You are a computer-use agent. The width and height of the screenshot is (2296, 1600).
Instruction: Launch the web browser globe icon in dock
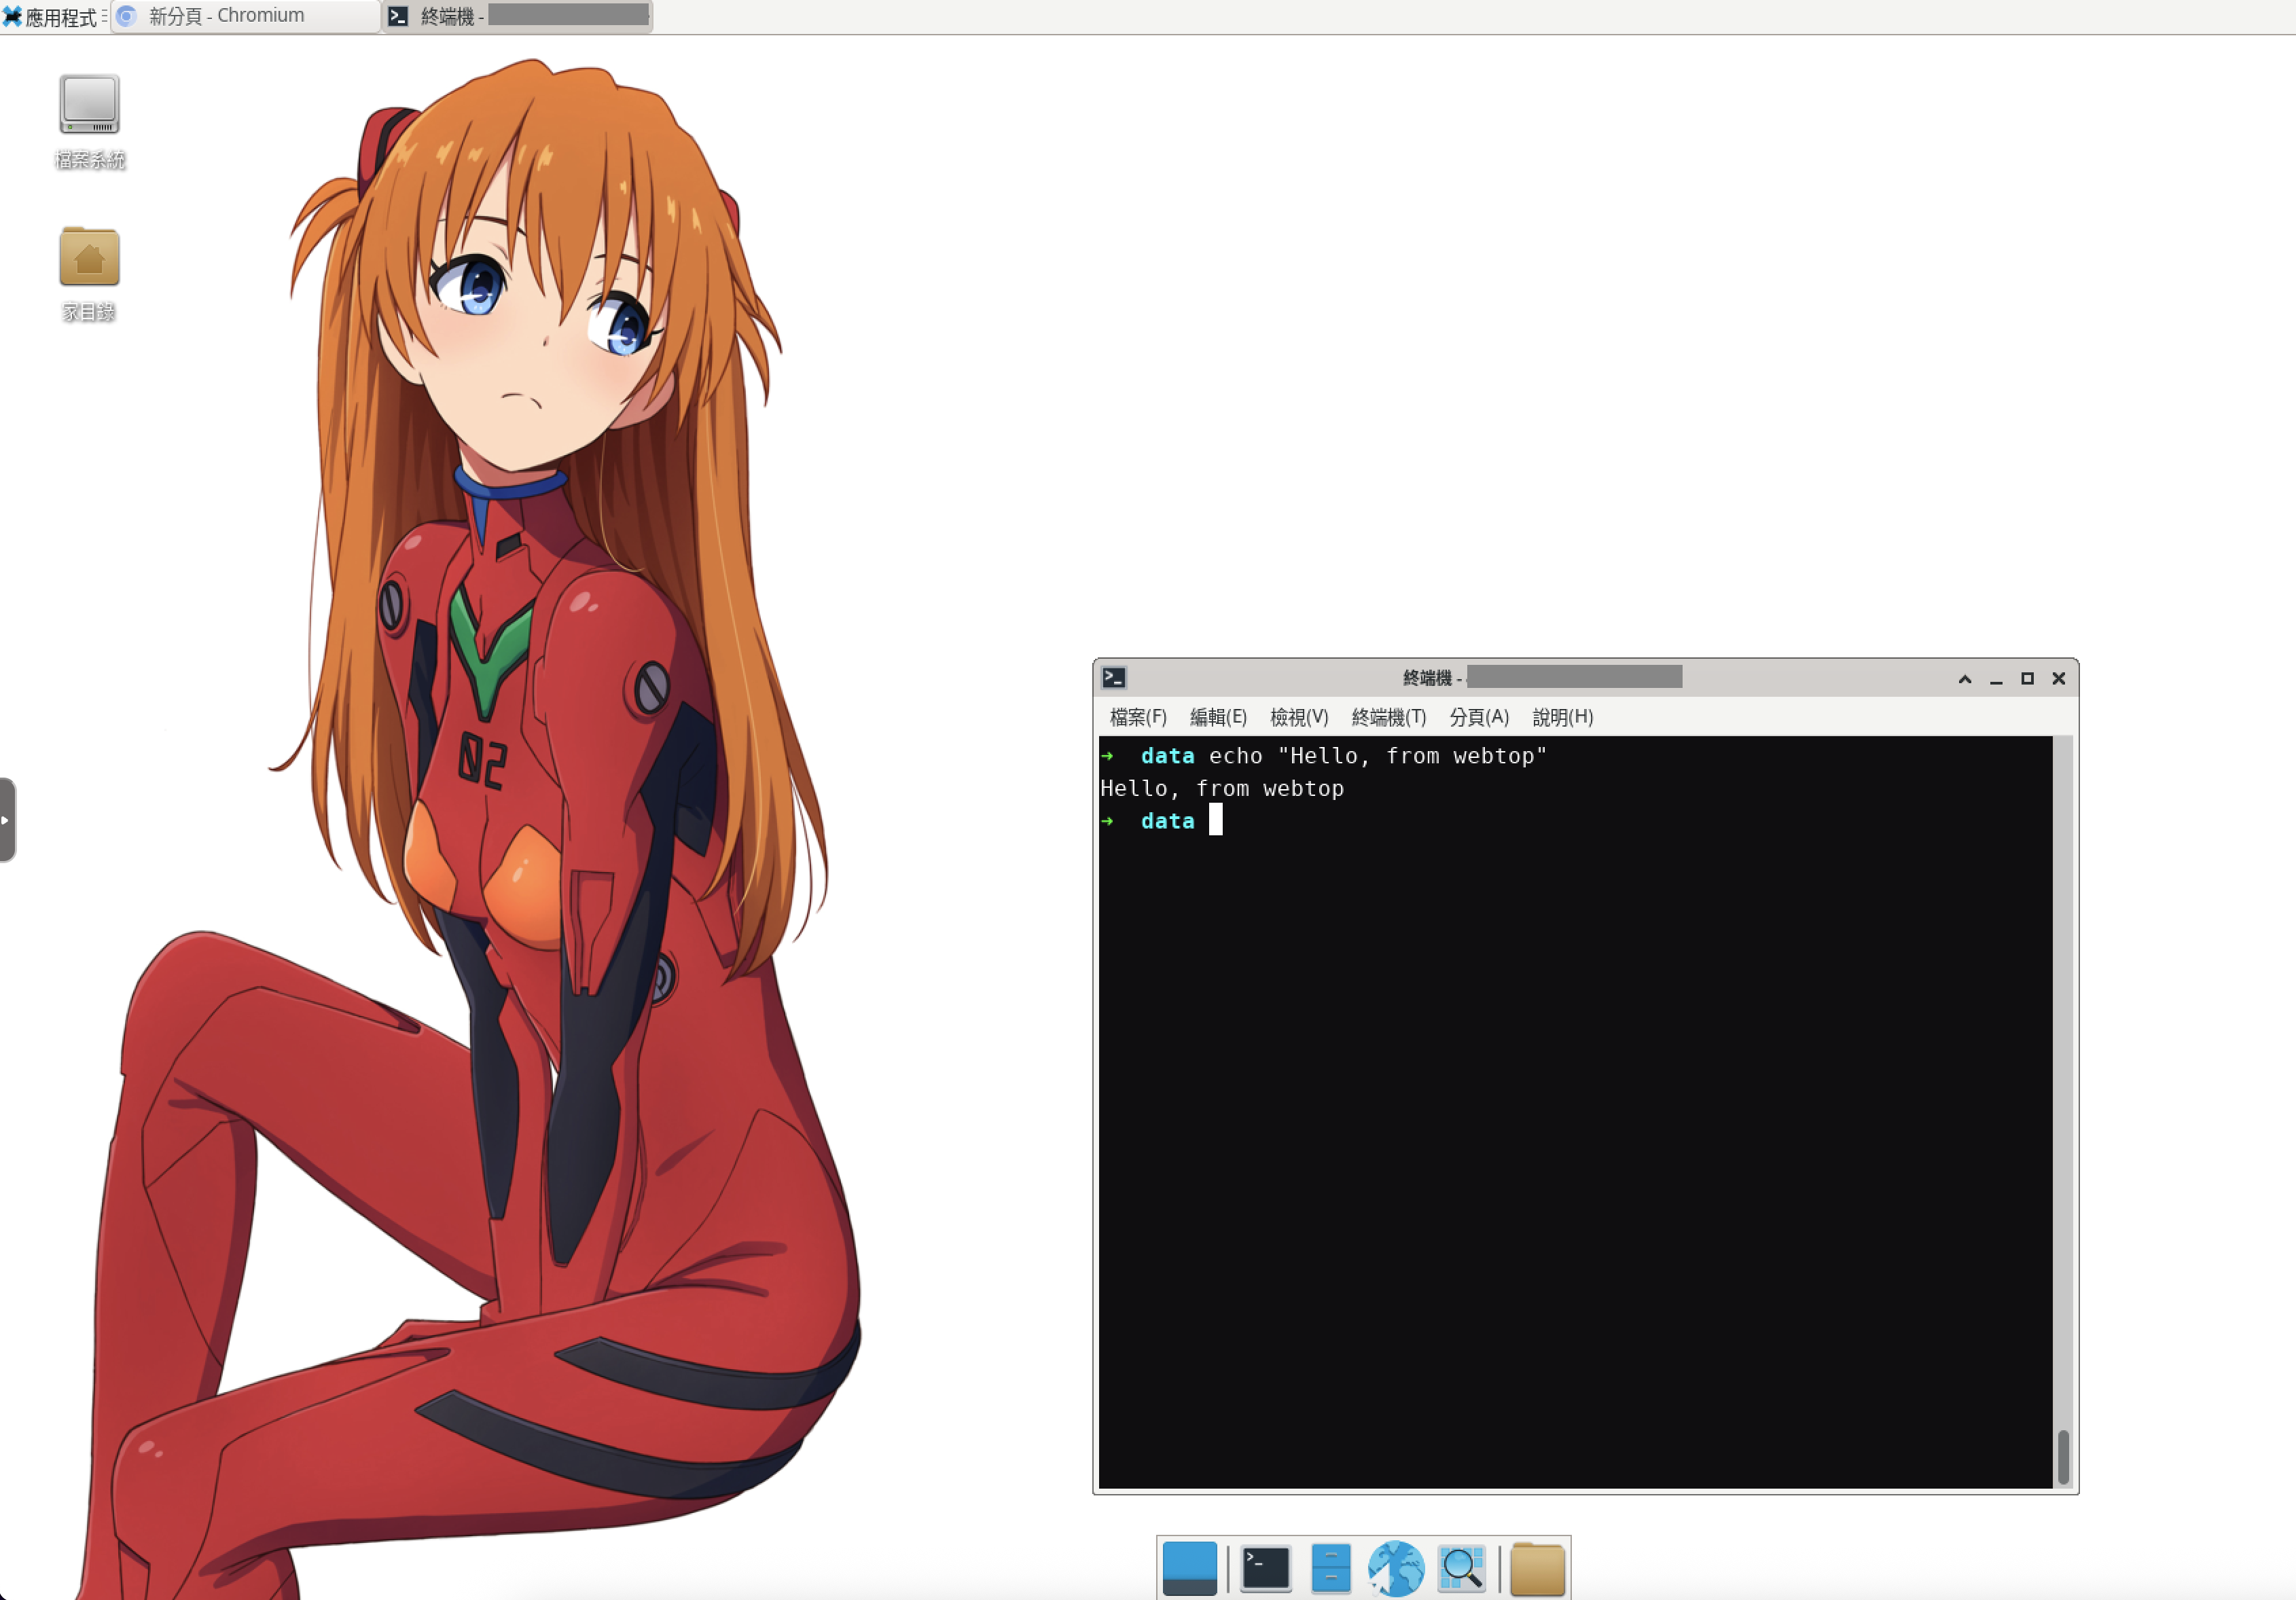(1395, 1568)
